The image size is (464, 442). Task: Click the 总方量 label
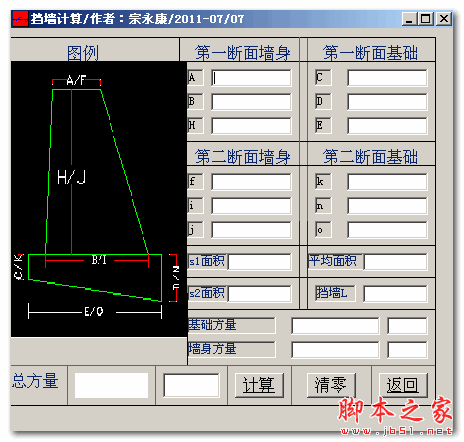point(35,381)
